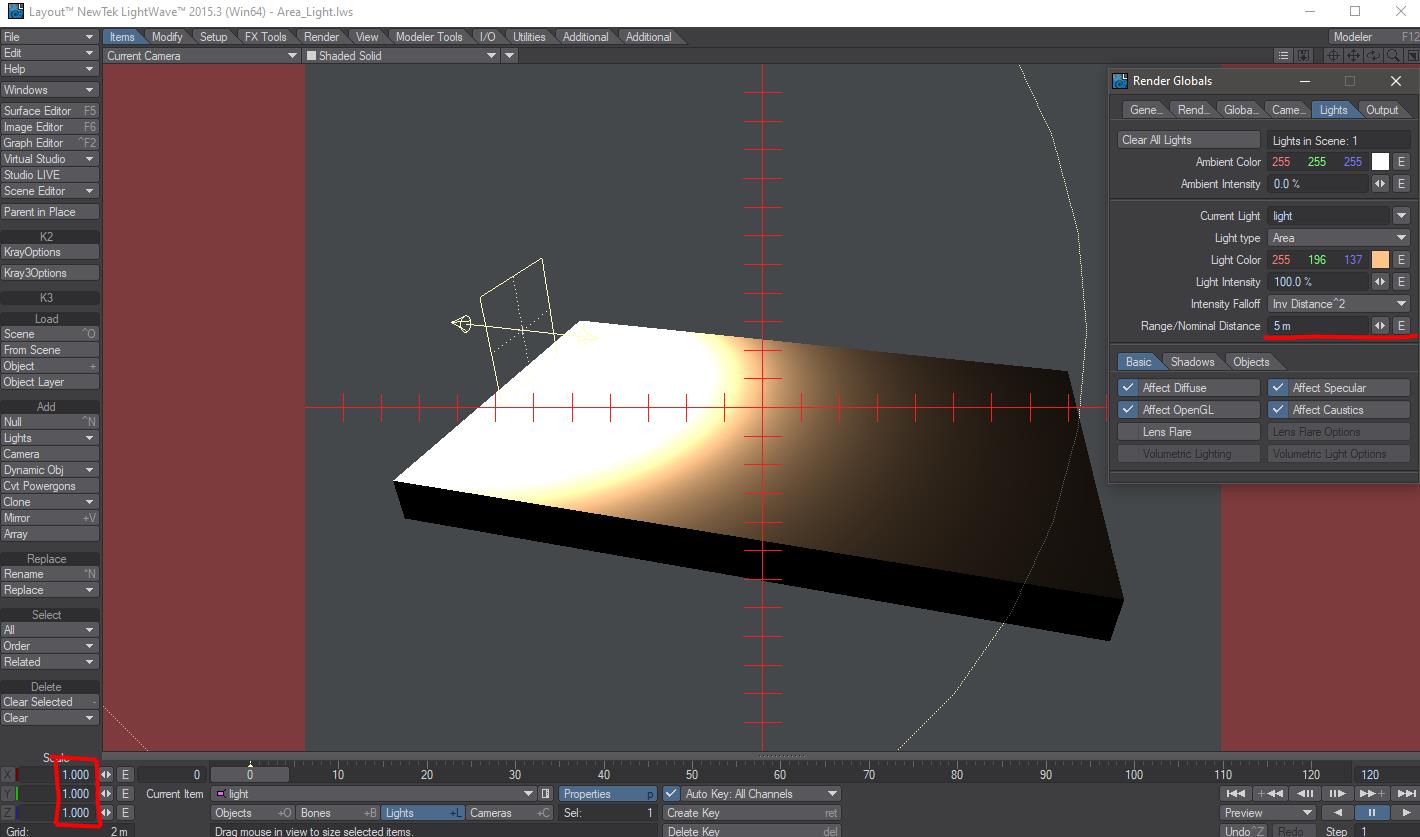The image size is (1420, 837).
Task: Click the viewport rotate icon
Action: pyautogui.click(x=1373, y=56)
